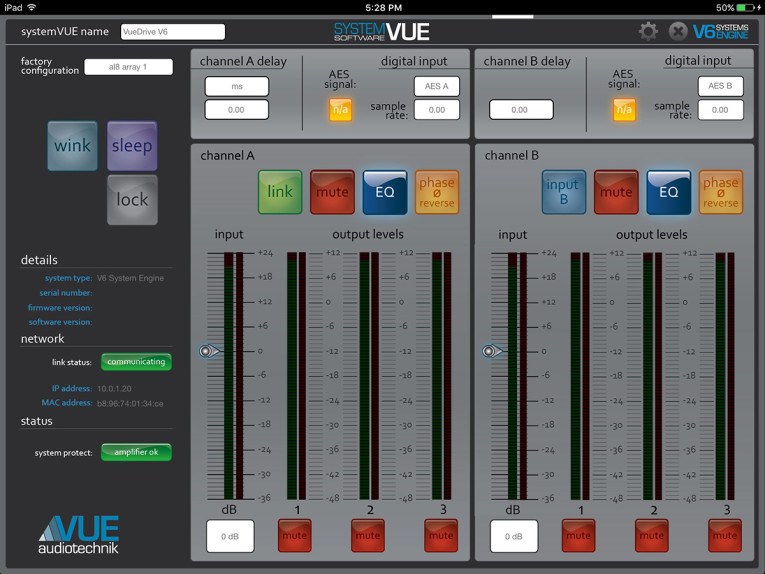Click channel B 0 dB input gain box

pos(514,536)
